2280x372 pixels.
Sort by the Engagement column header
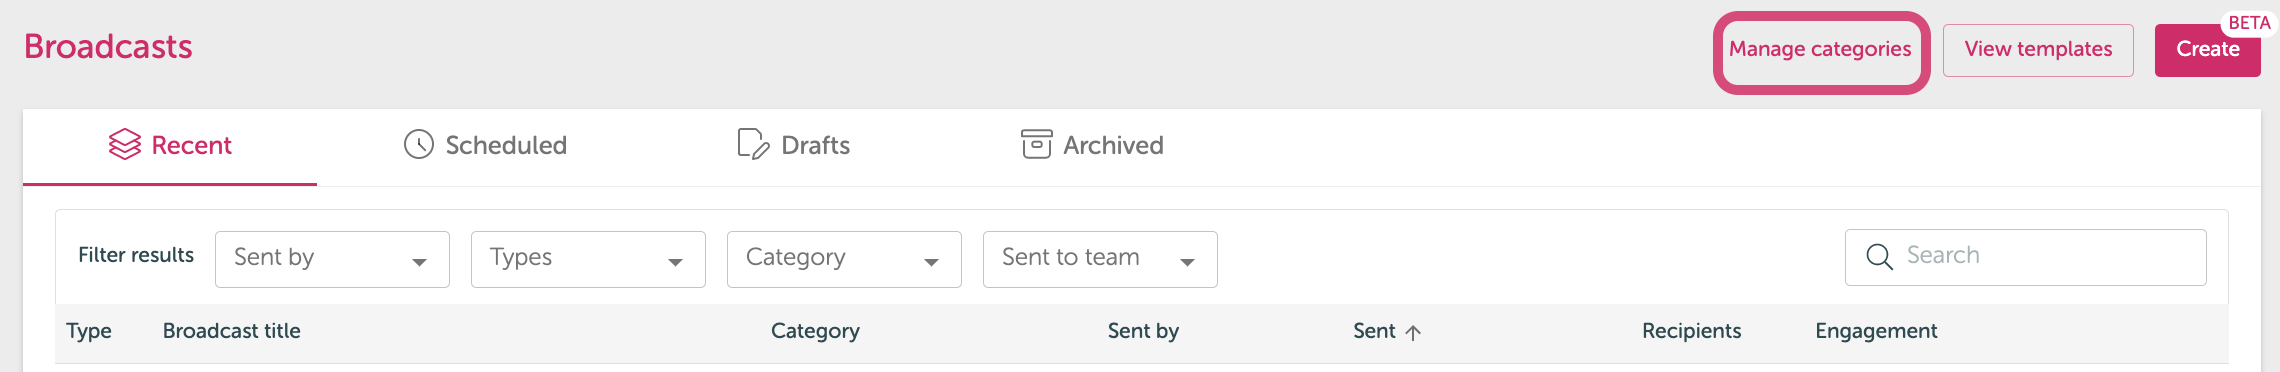click(x=1876, y=331)
